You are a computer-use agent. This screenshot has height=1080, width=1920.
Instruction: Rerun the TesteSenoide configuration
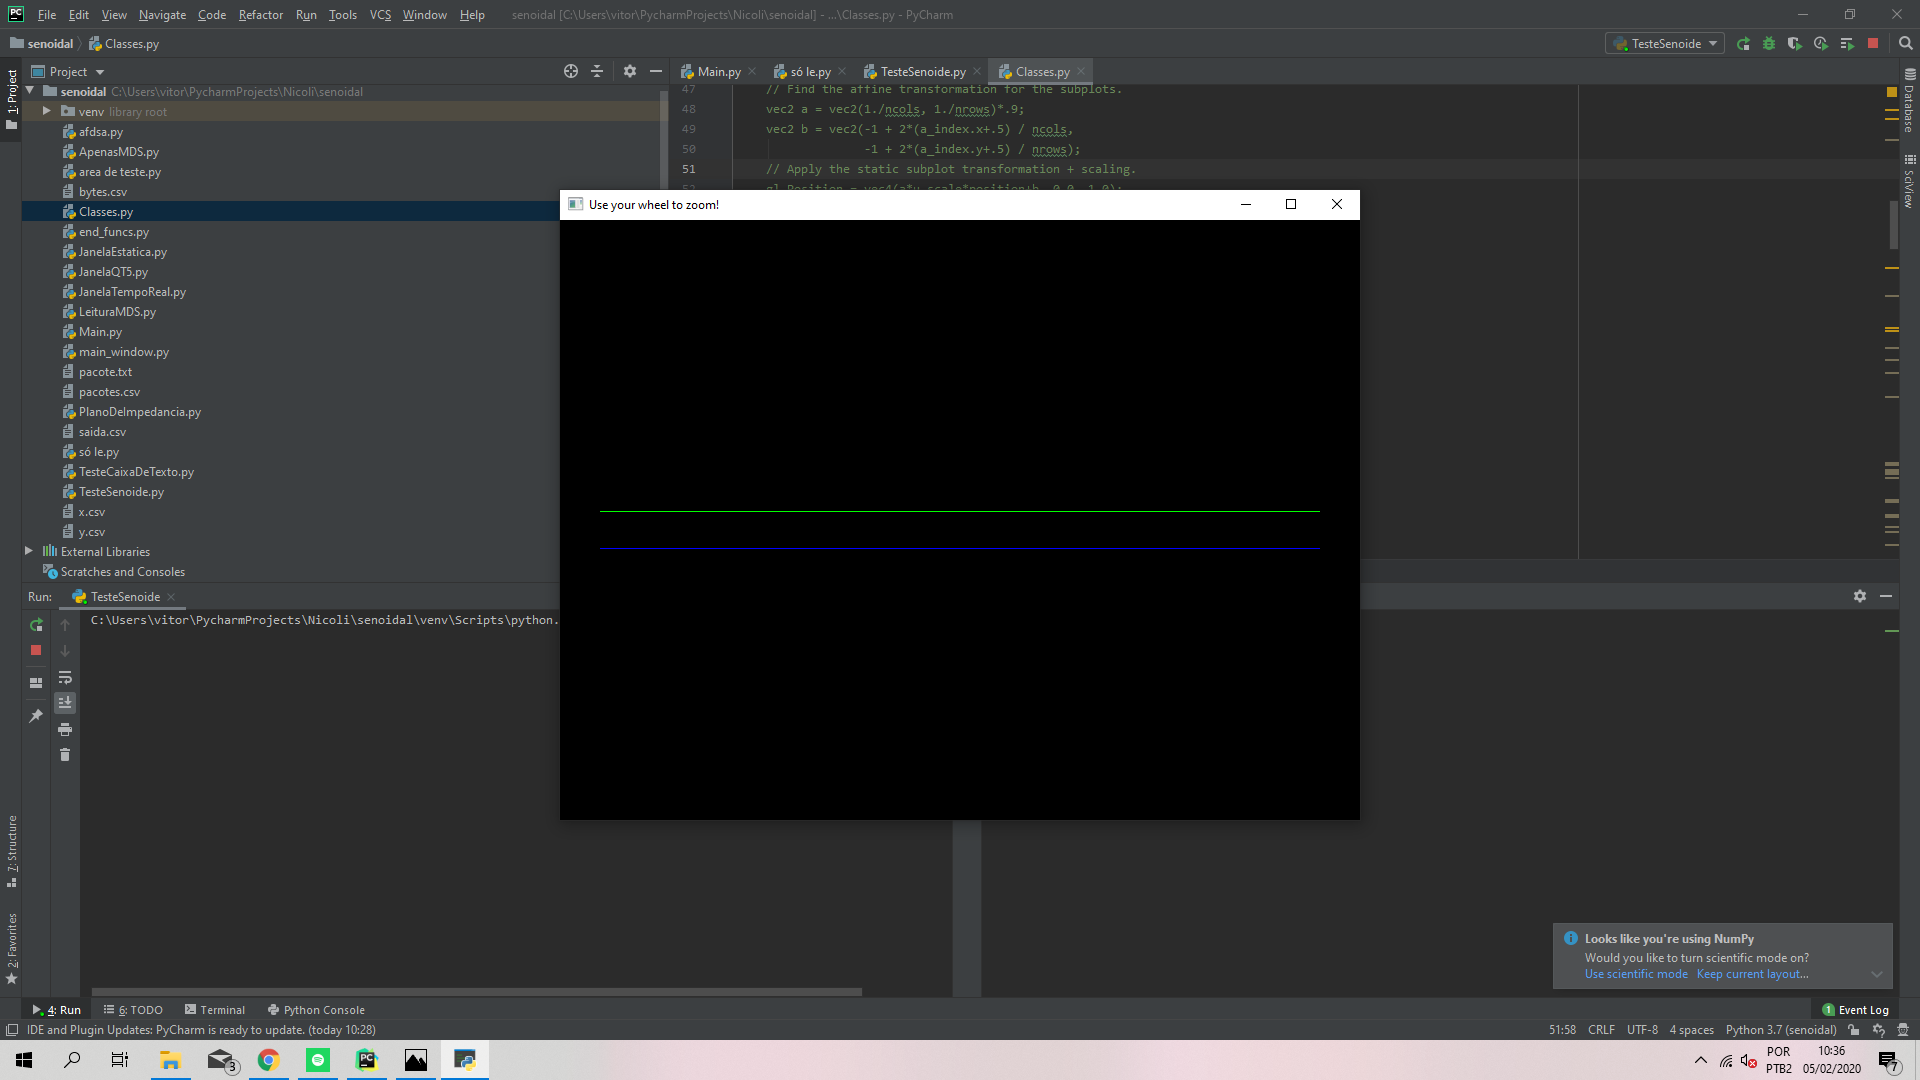pyautogui.click(x=1742, y=43)
